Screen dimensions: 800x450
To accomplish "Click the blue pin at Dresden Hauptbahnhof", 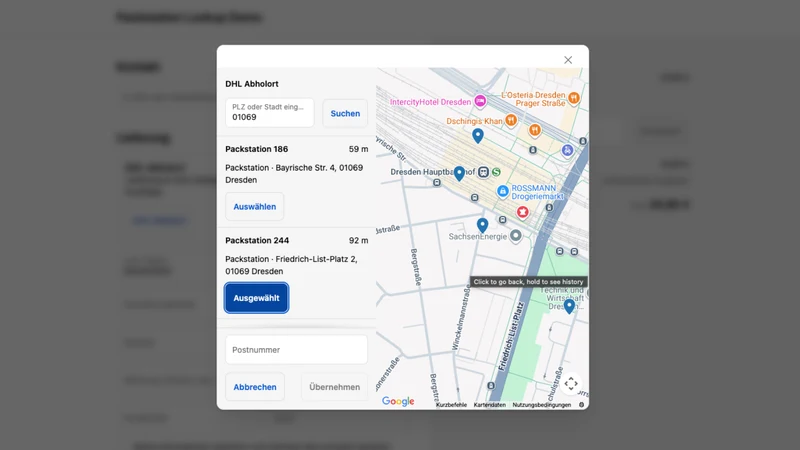I will (x=459, y=173).
